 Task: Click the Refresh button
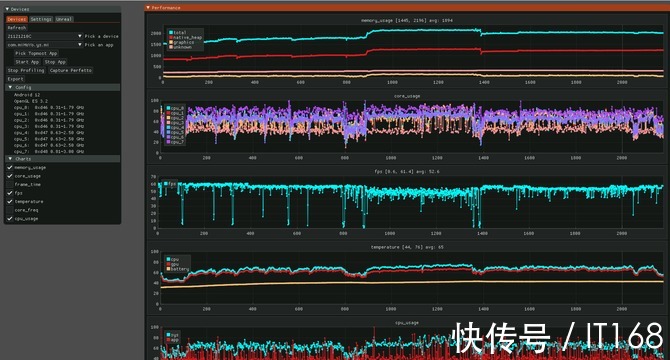tap(17, 28)
